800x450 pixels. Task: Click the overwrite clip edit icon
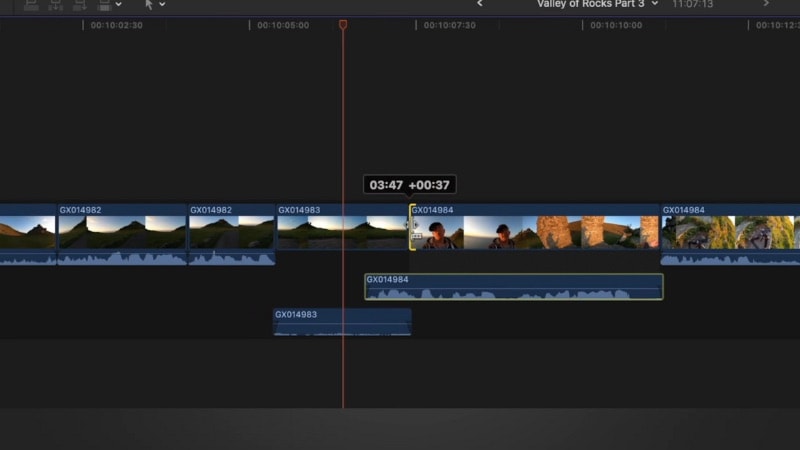(x=104, y=5)
